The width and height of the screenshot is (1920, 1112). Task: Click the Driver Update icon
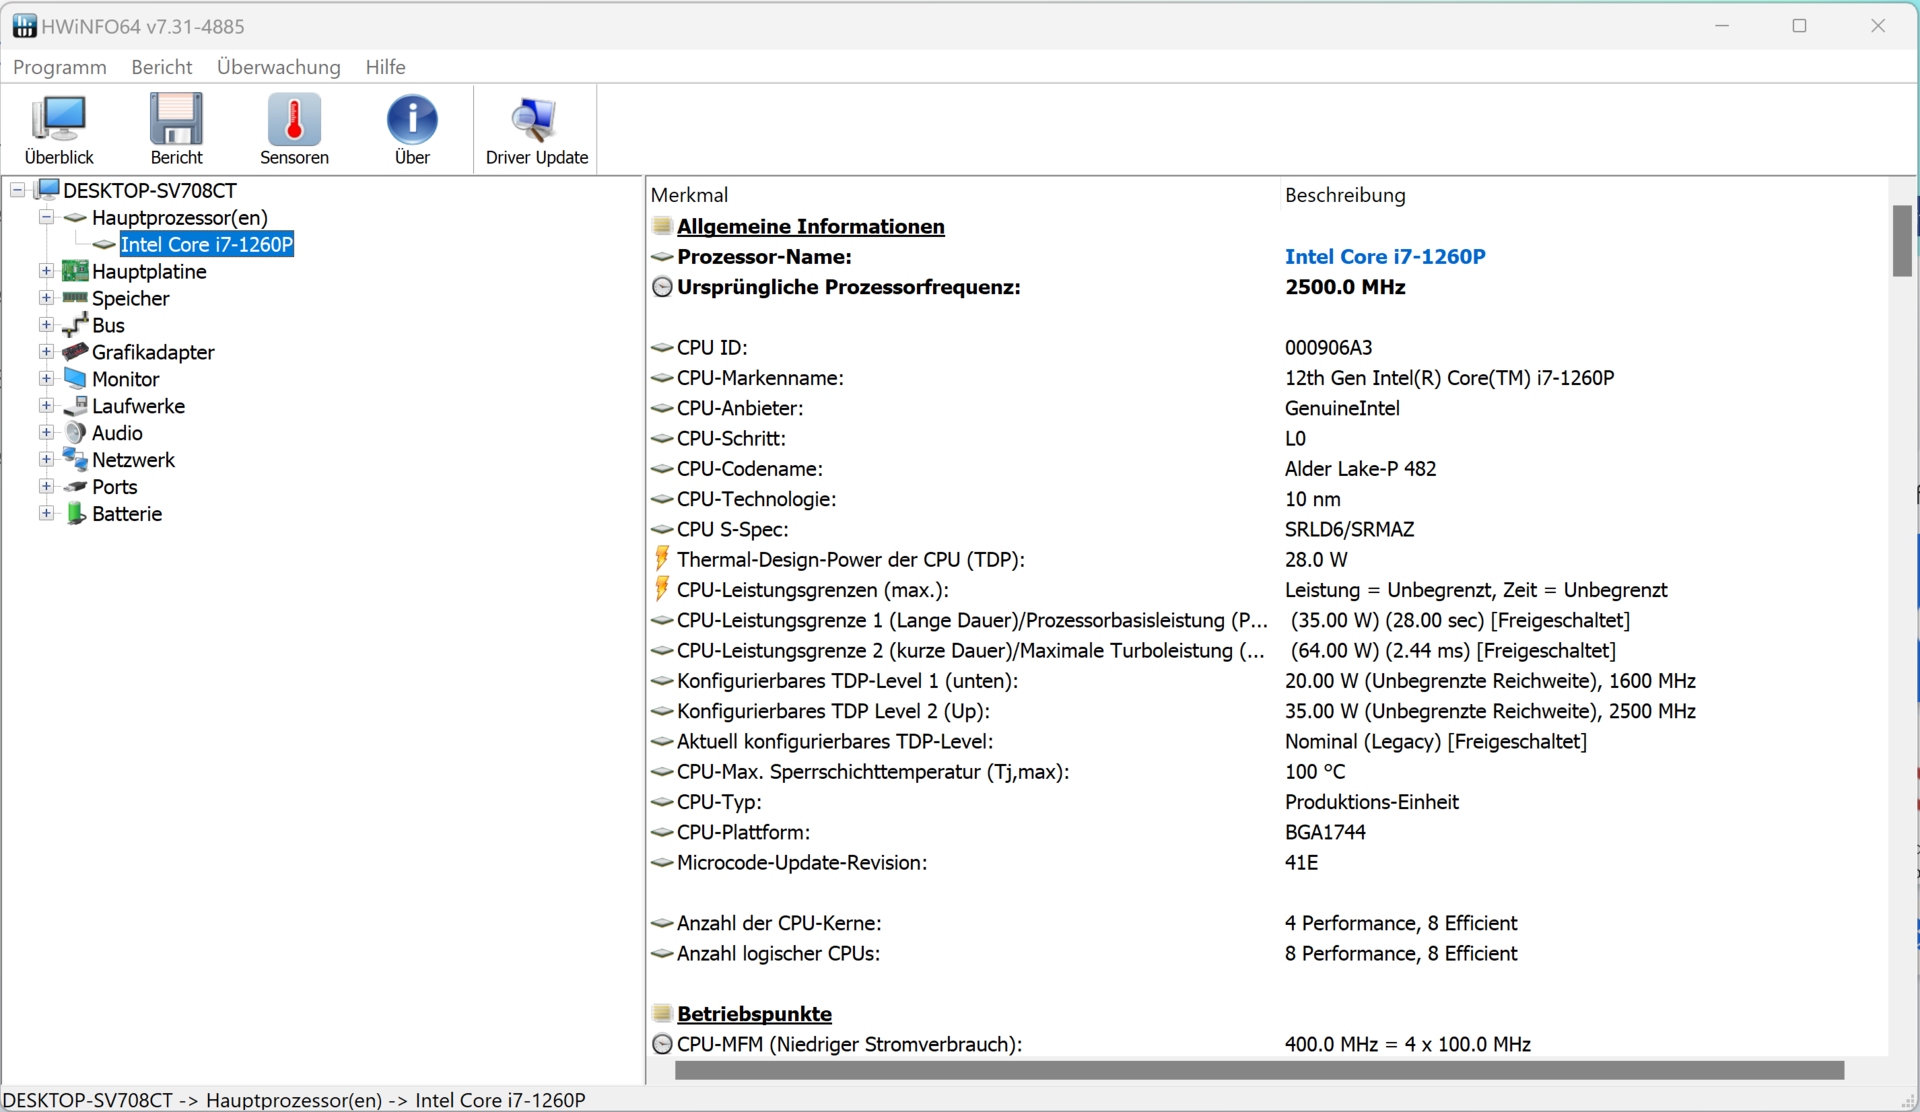[x=536, y=121]
